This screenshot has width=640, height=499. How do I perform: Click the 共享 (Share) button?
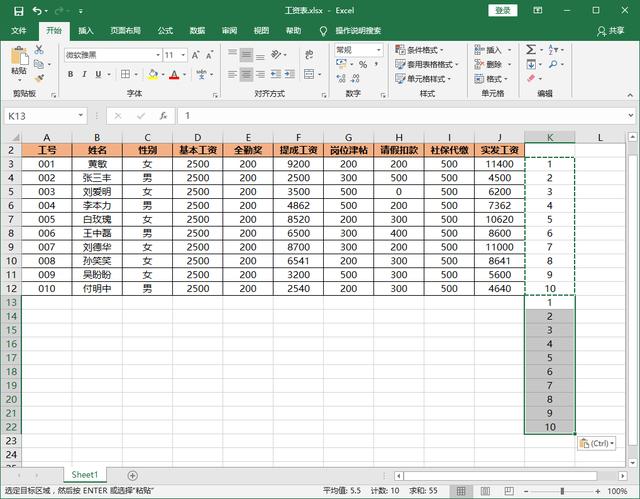point(611,31)
